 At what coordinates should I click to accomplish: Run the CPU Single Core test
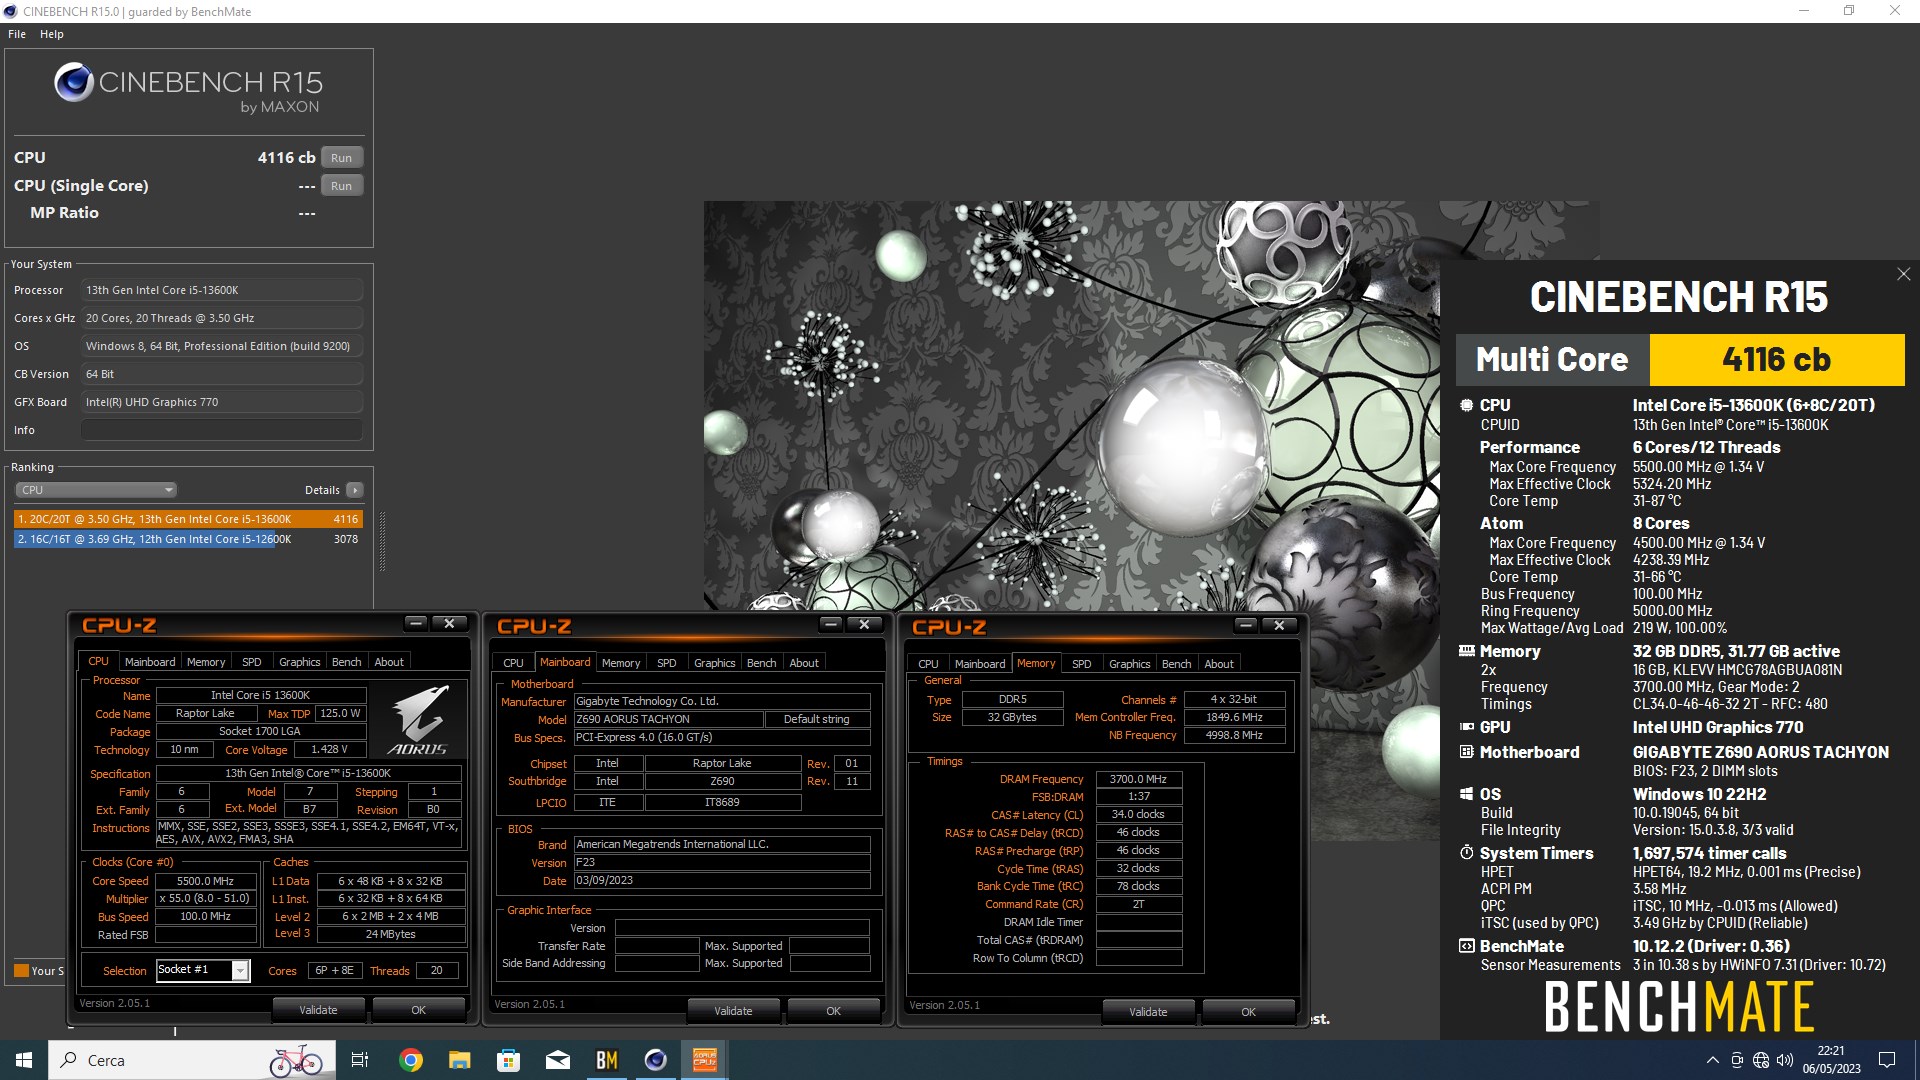[342, 186]
